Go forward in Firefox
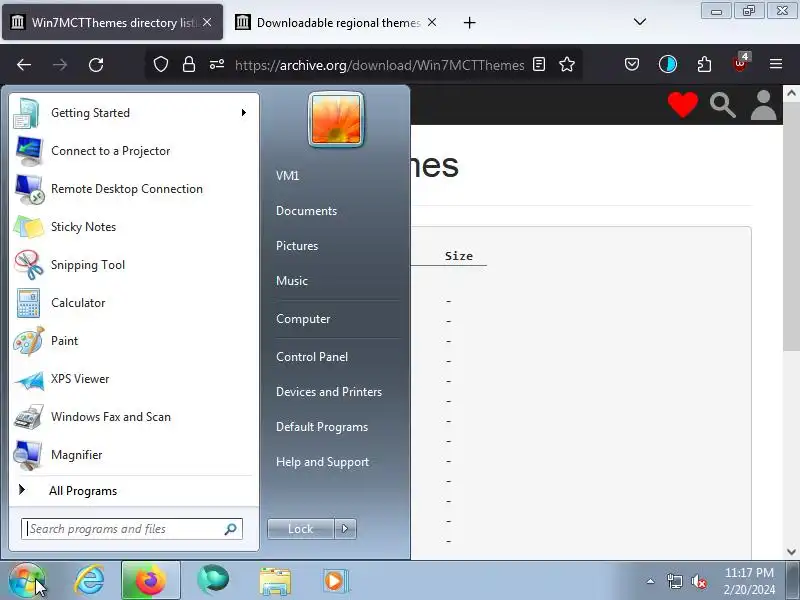 [60, 64]
